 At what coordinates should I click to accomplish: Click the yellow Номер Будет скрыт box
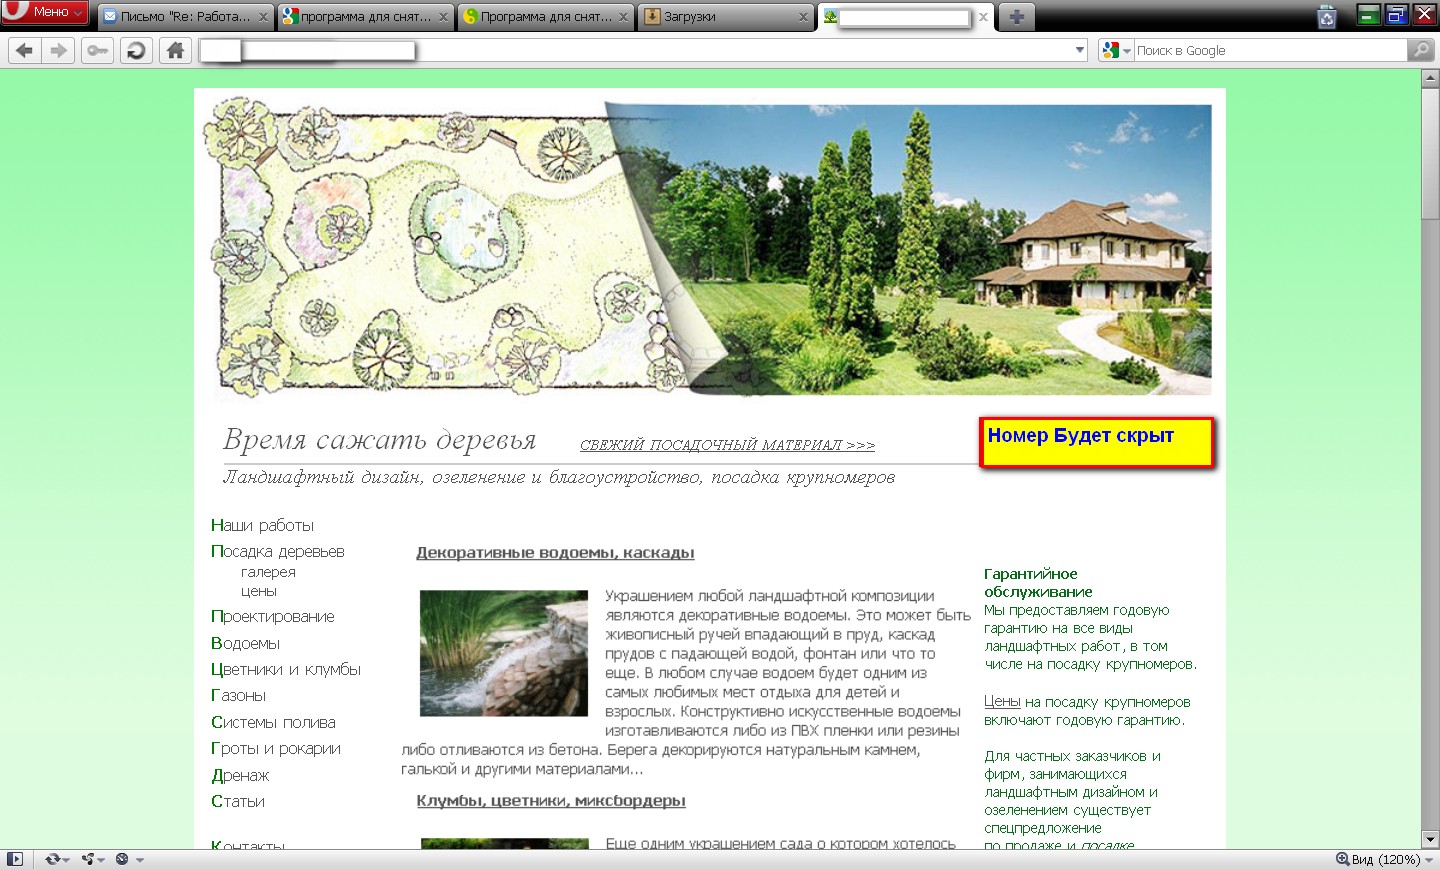[1097, 442]
